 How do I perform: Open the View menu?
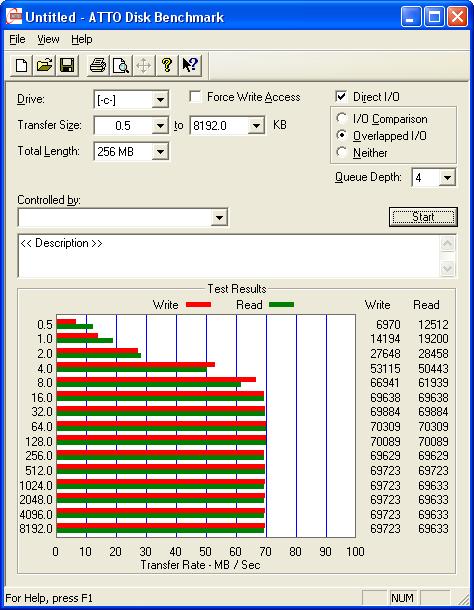48,39
